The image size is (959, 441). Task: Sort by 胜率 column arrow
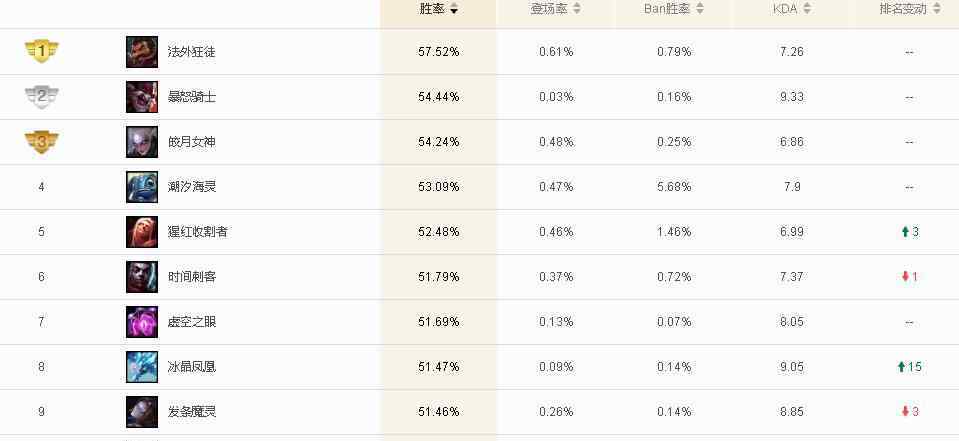tap(454, 10)
